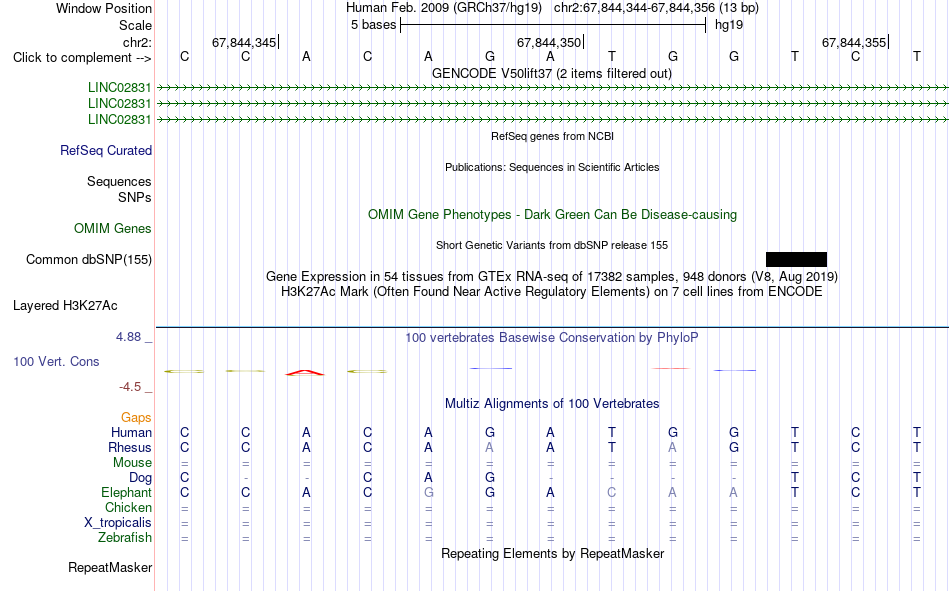Screen dimensions: 950x591
Task: Select the Human species label
Action: coord(131,432)
